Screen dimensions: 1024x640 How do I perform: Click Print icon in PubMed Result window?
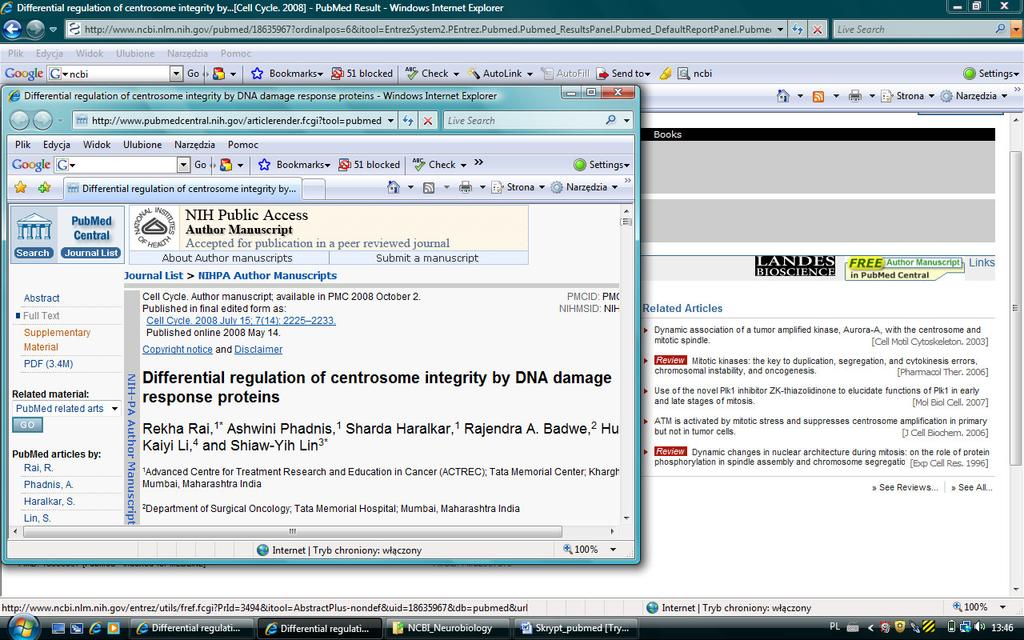point(855,96)
